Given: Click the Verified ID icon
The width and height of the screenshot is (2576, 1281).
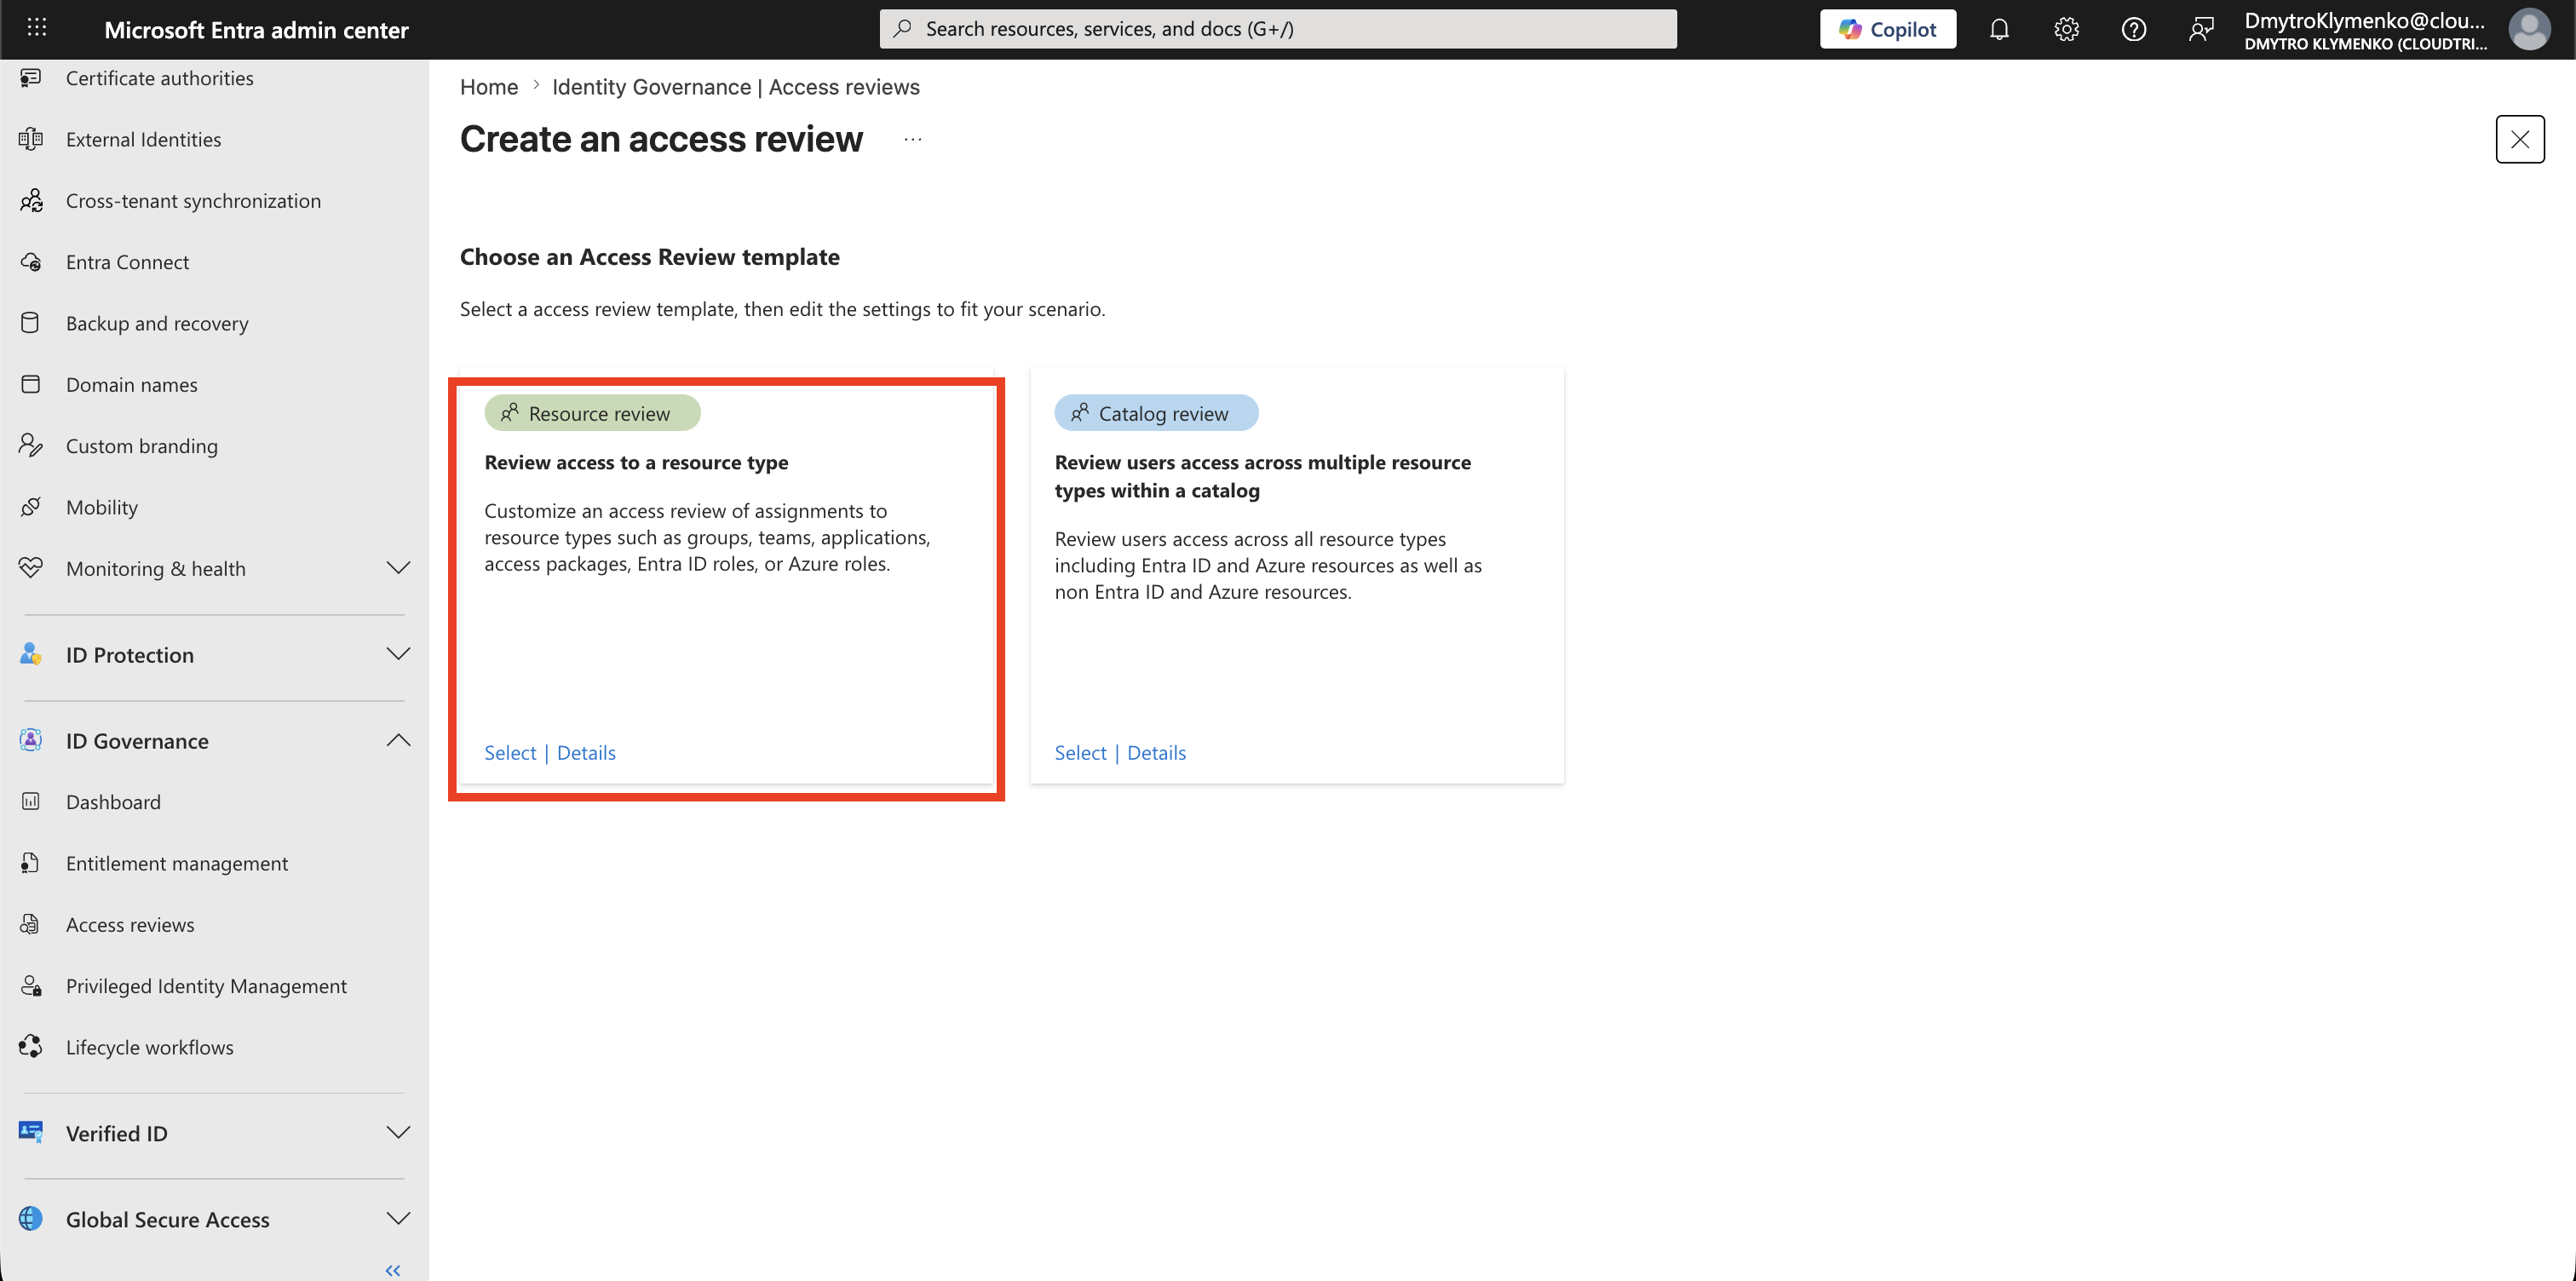Looking at the screenshot, I should point(31,1133).
